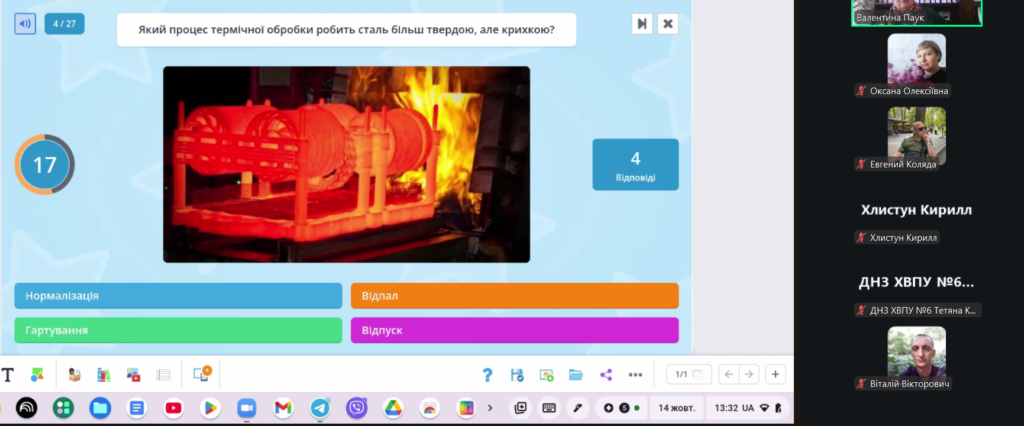Choose the magenta 'Відпуск' answer

[x=514, y=330]
